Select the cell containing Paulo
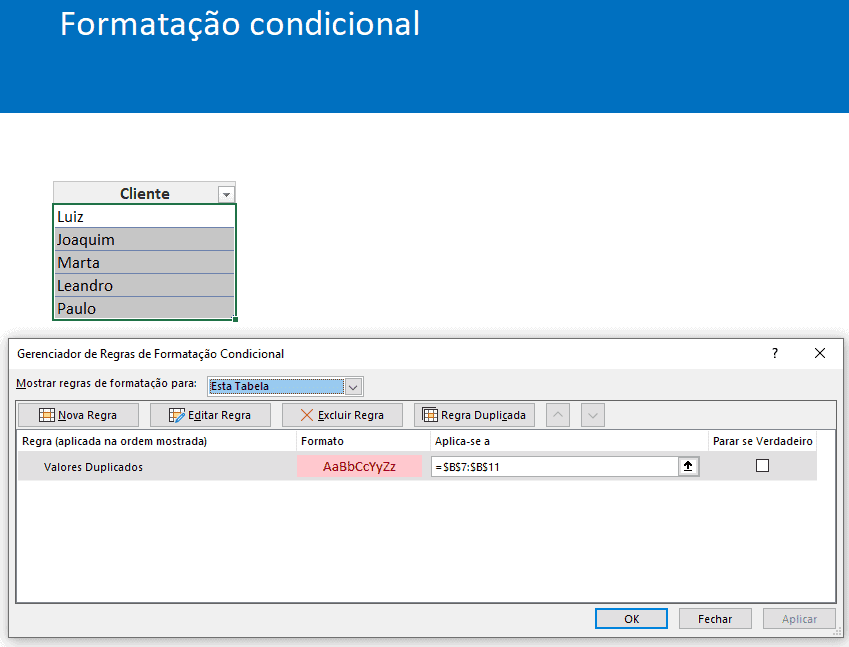Viewport: 849px width, 647px height. (x=145, y=308)
